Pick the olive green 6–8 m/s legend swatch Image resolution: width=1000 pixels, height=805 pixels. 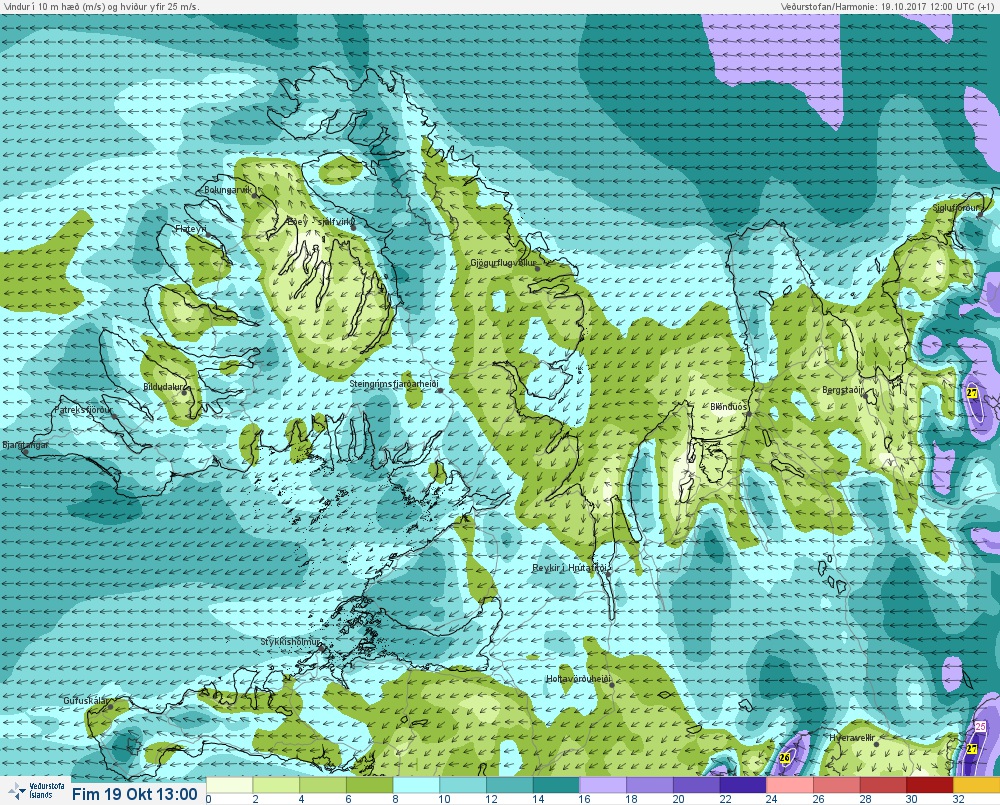click(x=369, y=785)
